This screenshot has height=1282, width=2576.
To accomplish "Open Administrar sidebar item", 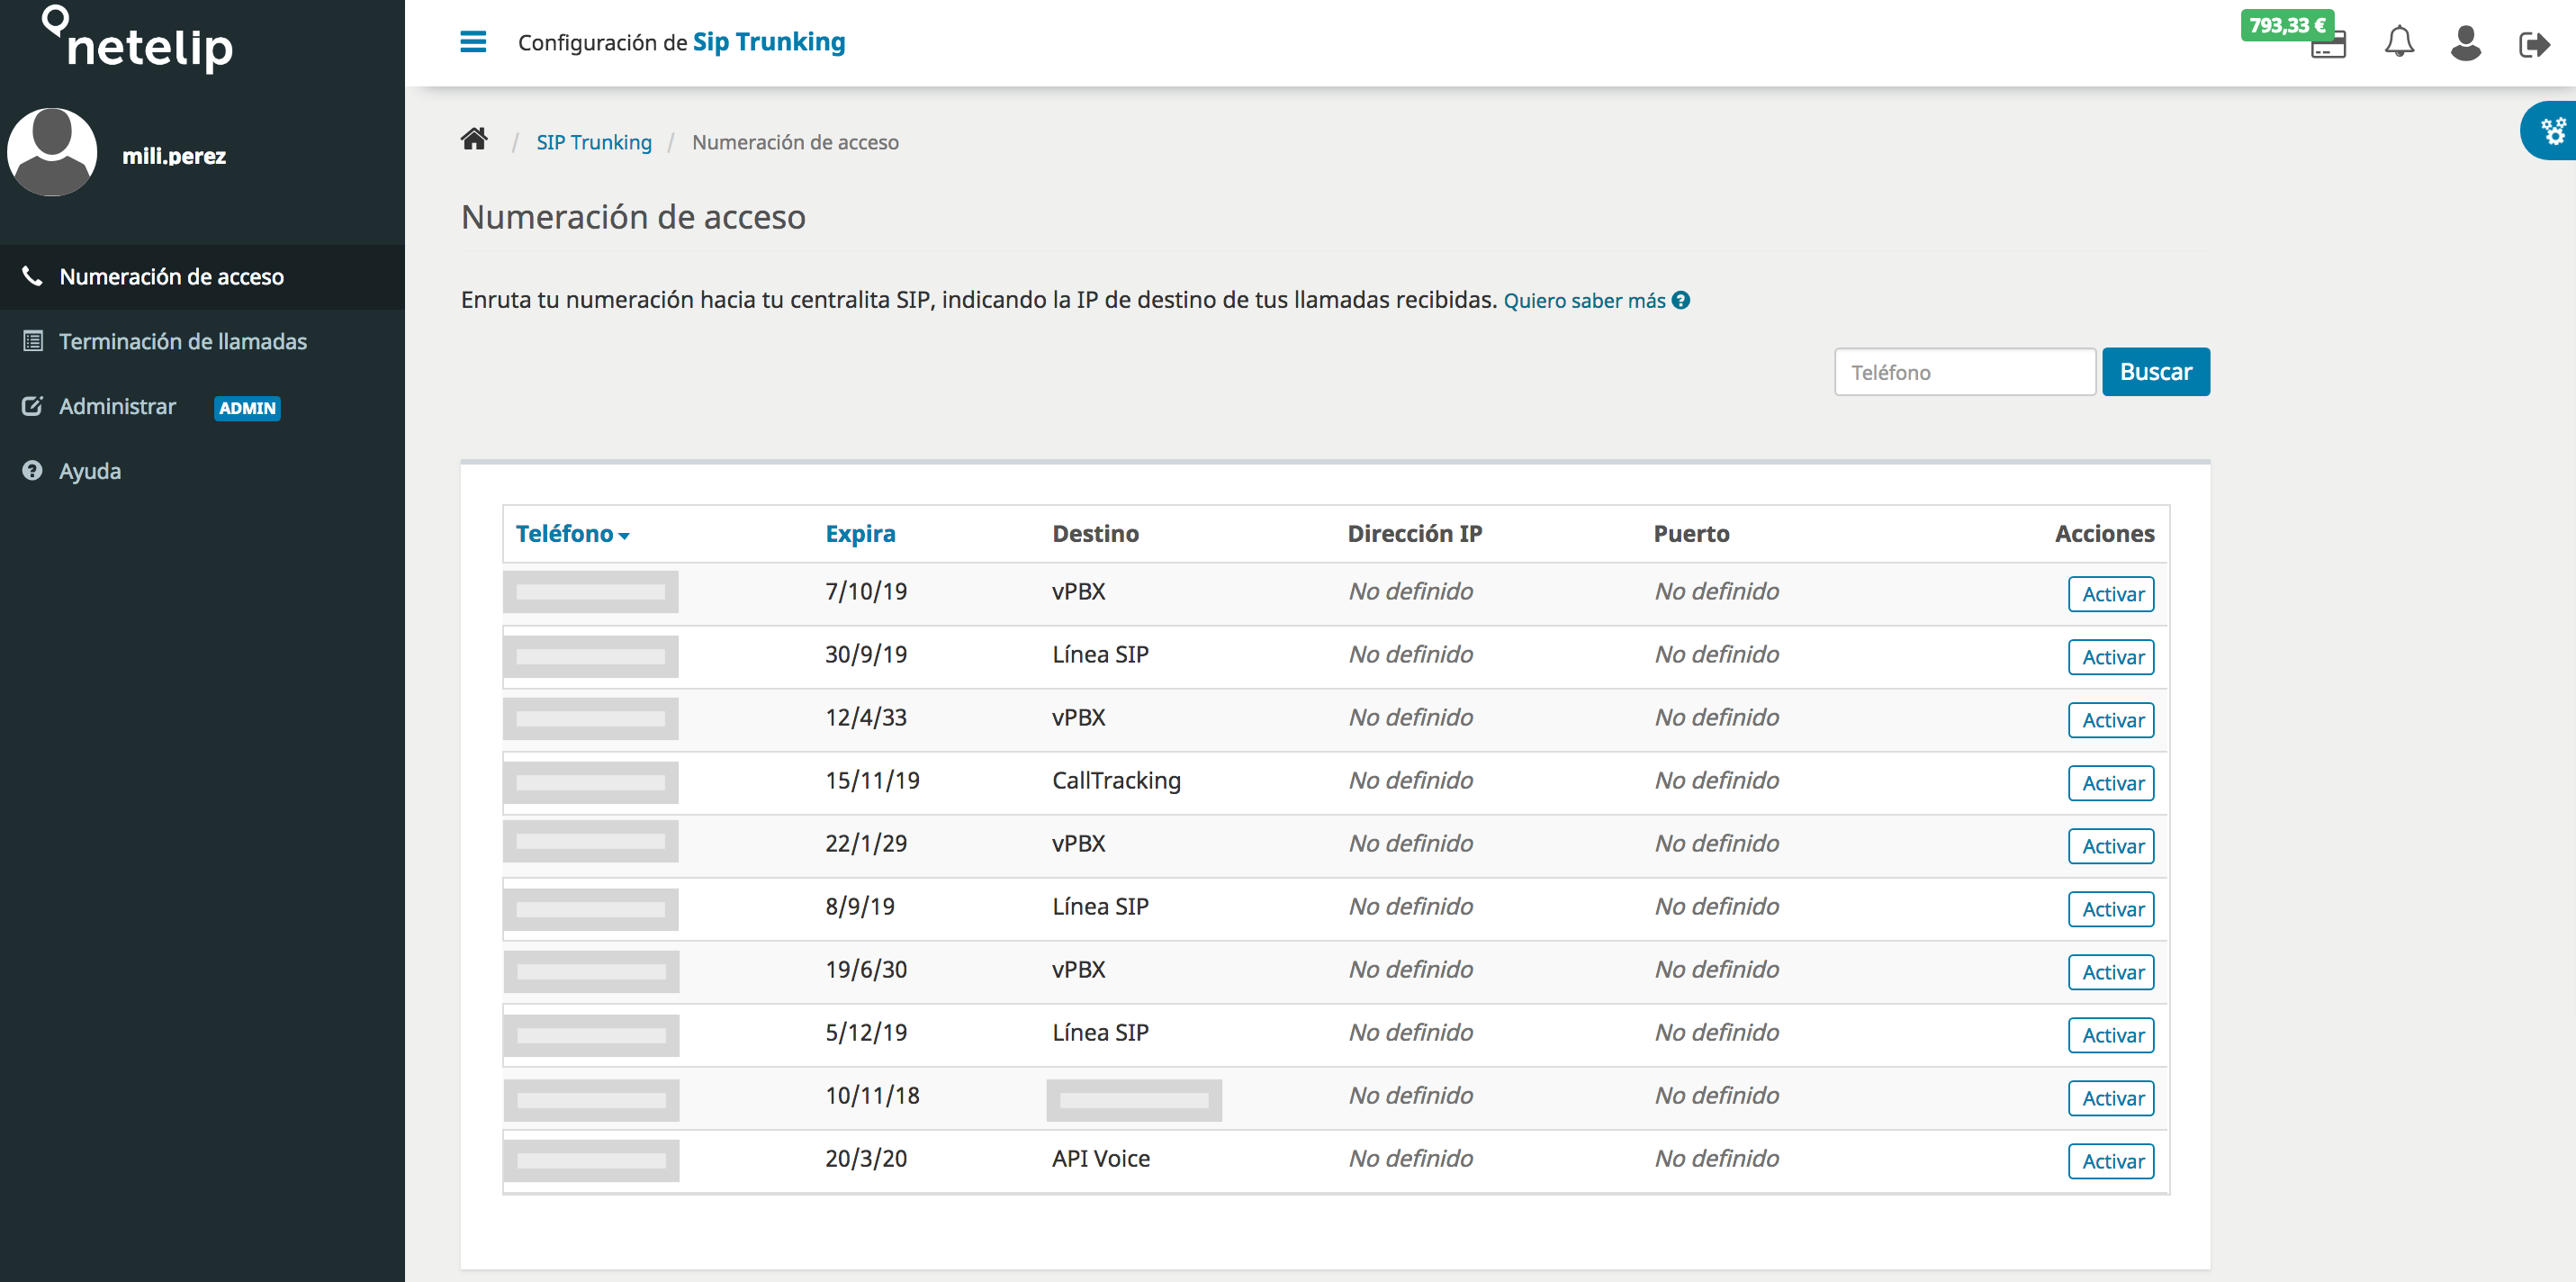I will pos(202,407).
